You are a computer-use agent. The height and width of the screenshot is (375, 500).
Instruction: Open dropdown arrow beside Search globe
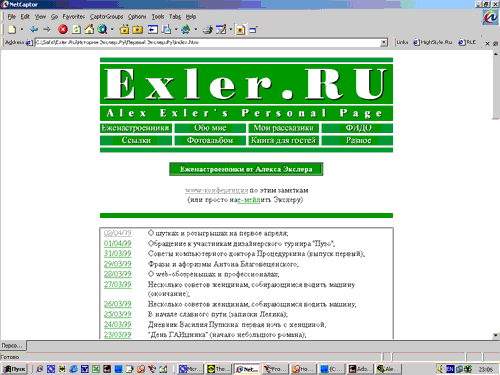click(x=112, y=30)
